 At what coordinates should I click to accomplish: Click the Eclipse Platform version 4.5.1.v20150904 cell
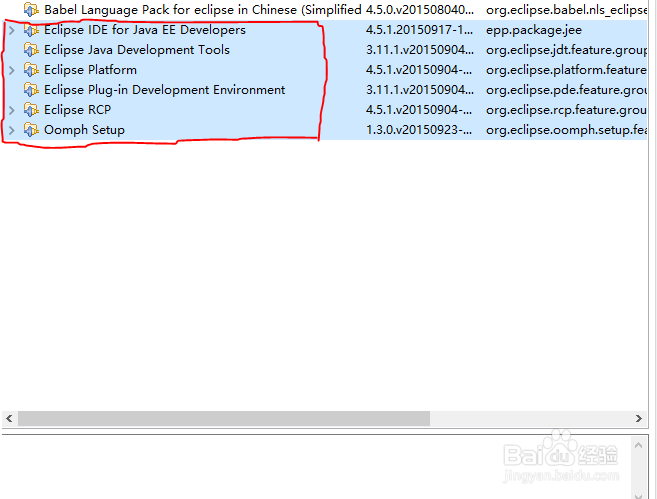tap(419, 70)
